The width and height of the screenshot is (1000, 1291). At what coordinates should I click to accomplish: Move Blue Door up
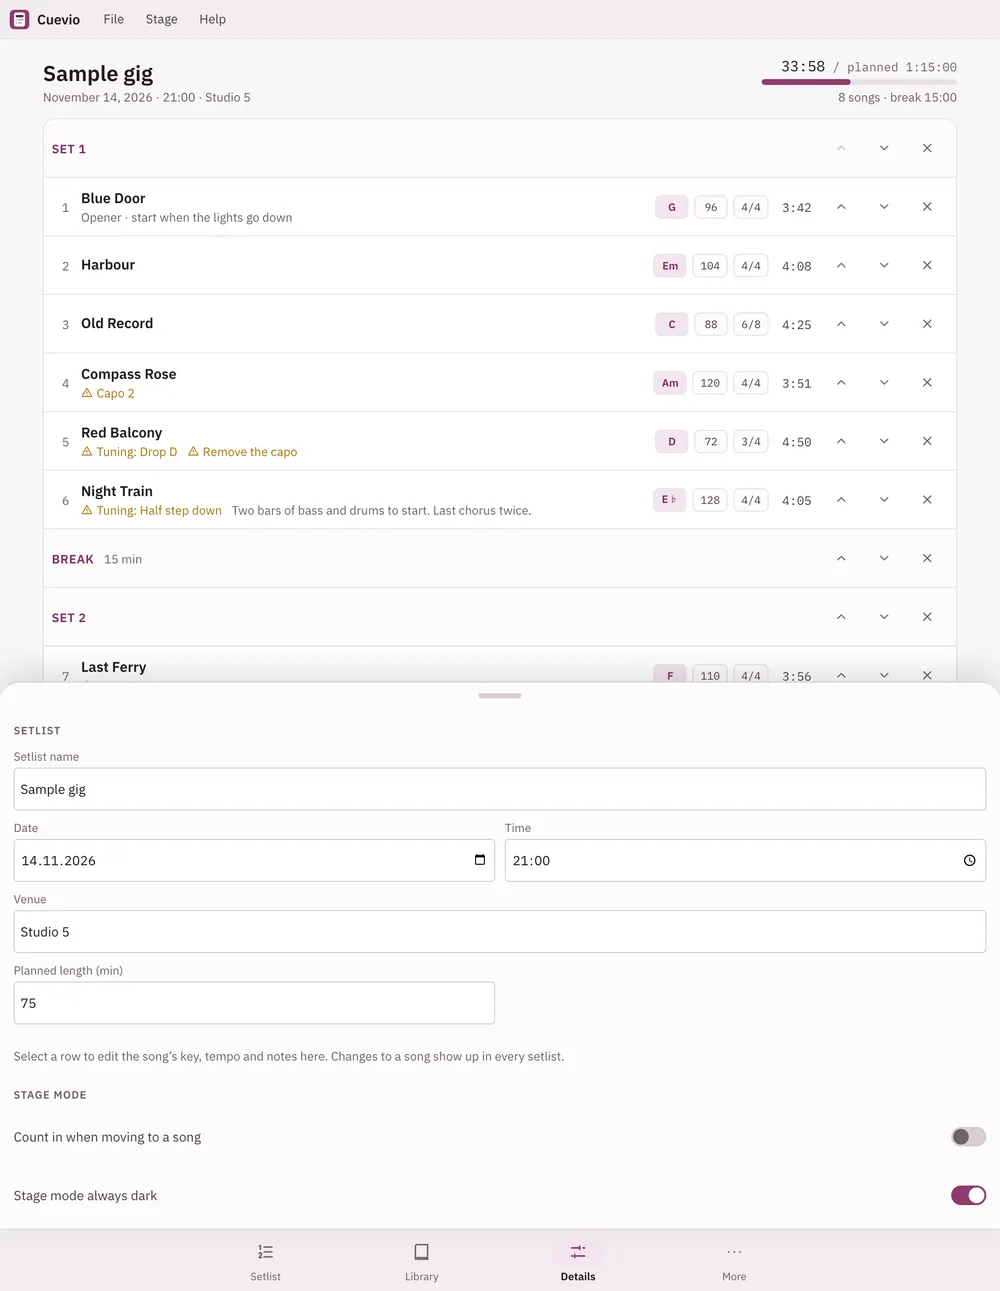click(x=841, y=207)
